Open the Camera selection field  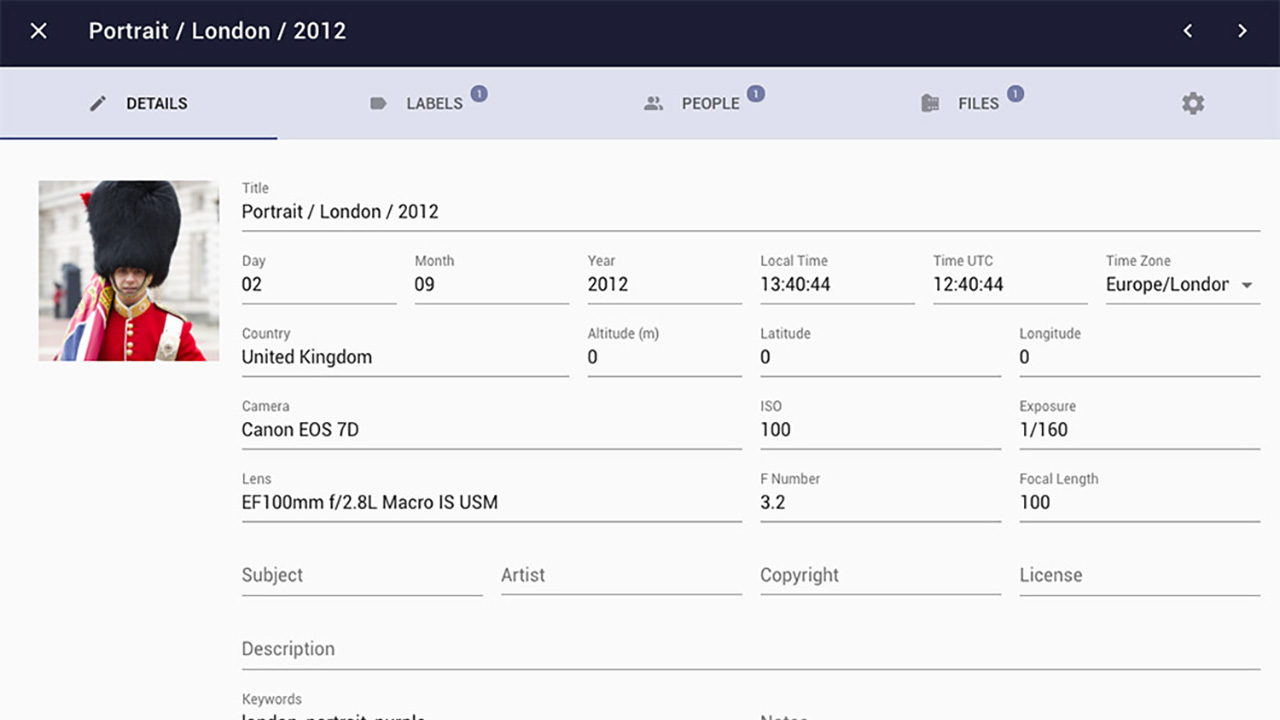[490, 430]
